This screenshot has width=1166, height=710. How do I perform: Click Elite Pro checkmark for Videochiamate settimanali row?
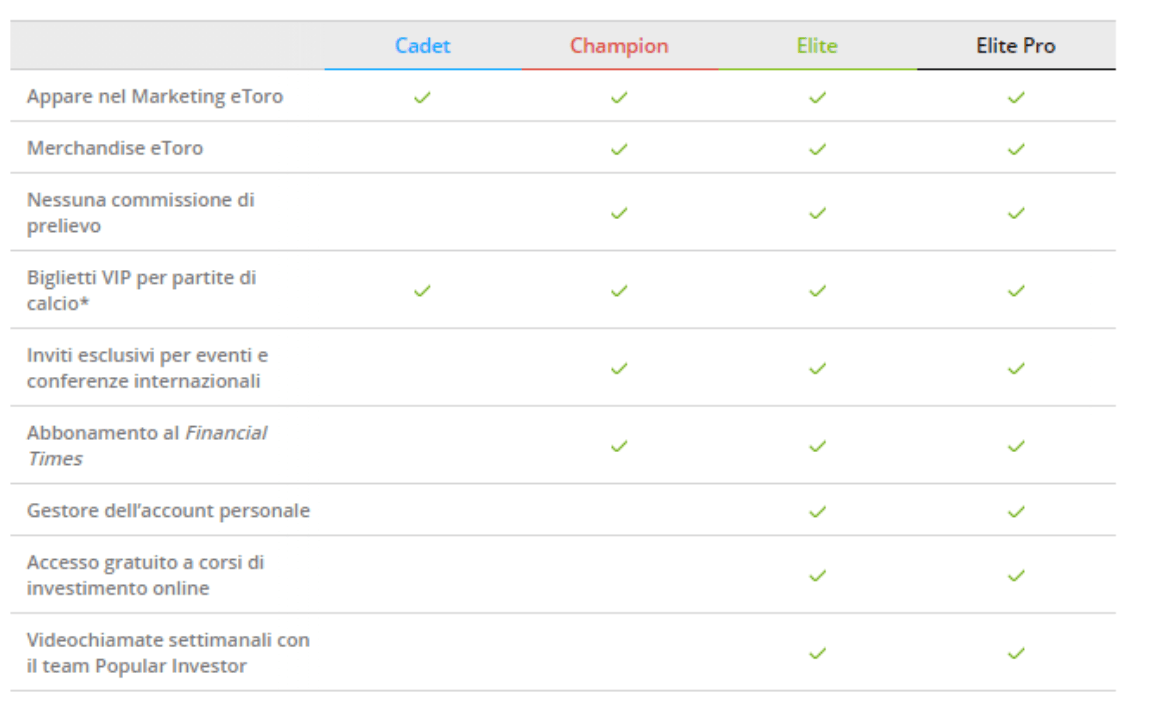(1016, 653)
